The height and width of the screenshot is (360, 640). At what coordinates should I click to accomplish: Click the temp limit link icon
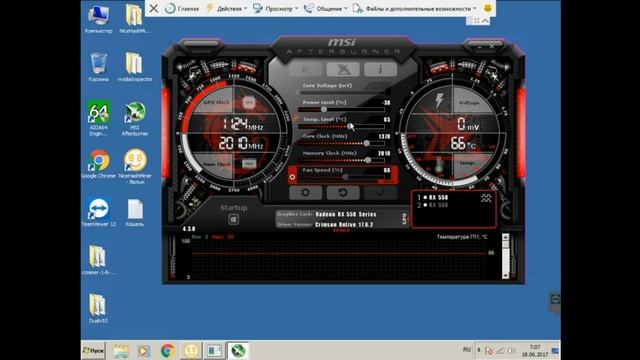pyautogui.click(x=296, y=118)
